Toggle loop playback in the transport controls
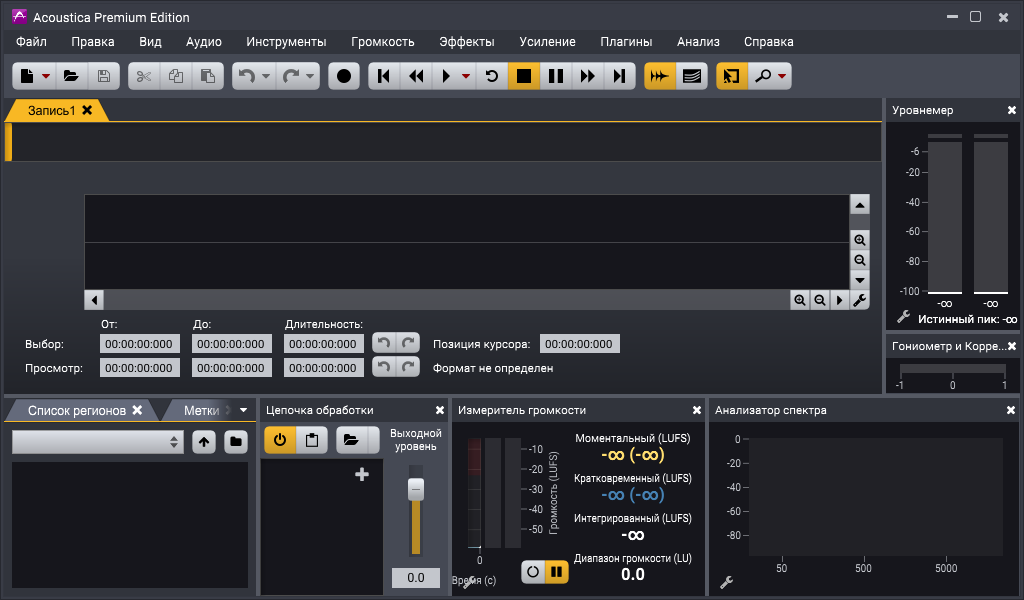The image size is (1024, 600). [491, 76]
